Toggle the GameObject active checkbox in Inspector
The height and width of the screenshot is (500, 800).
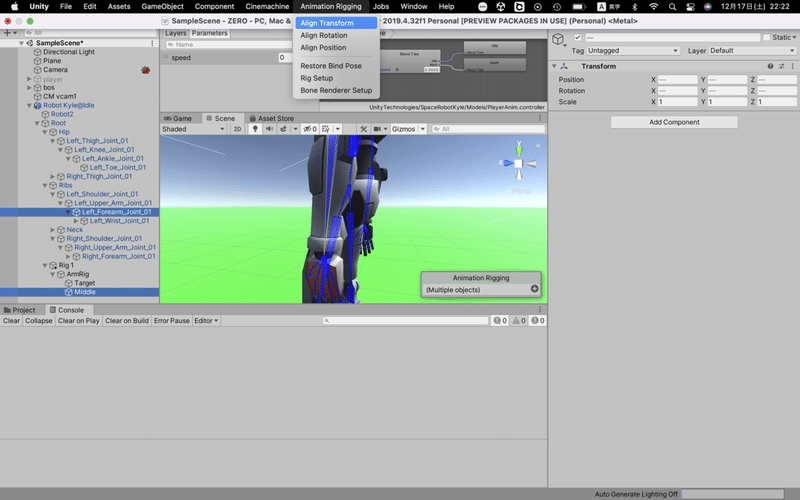(x=578, y=37)
